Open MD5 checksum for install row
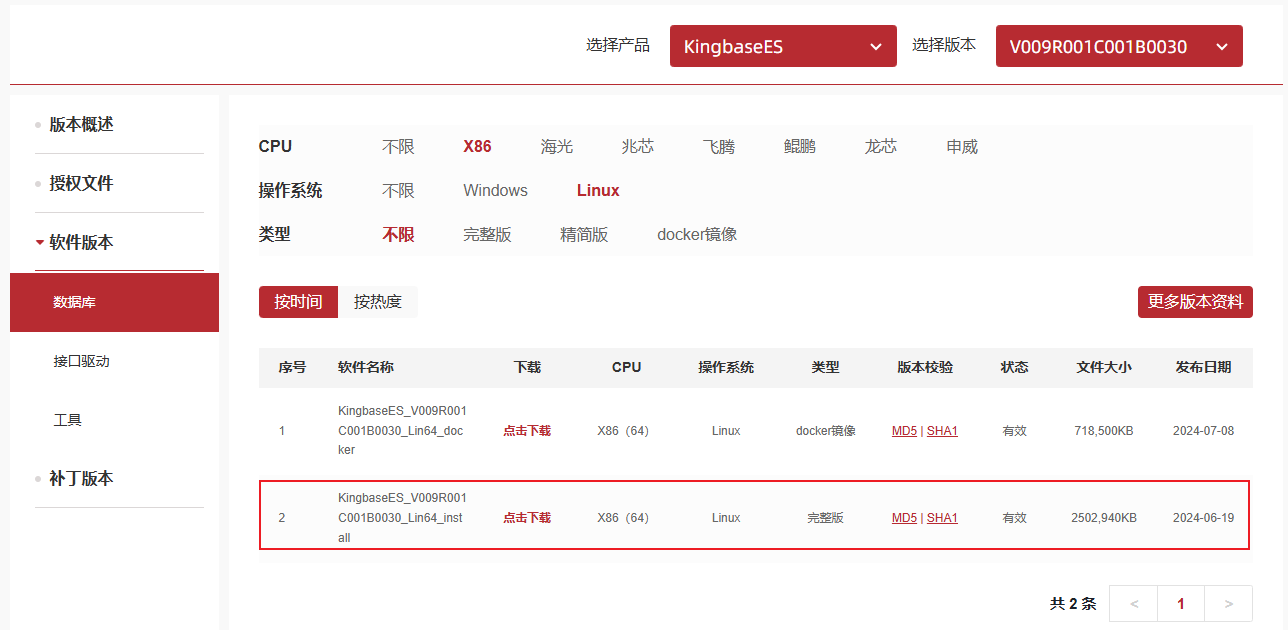Viewport: 1288px width, 630px height. 904,518
